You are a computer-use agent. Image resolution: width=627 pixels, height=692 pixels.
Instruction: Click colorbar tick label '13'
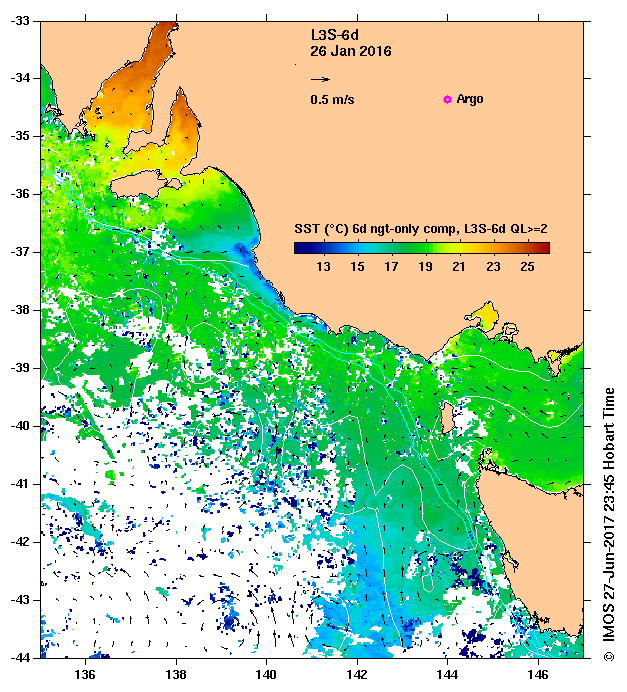pyautogui.click(x=323, y=267)
